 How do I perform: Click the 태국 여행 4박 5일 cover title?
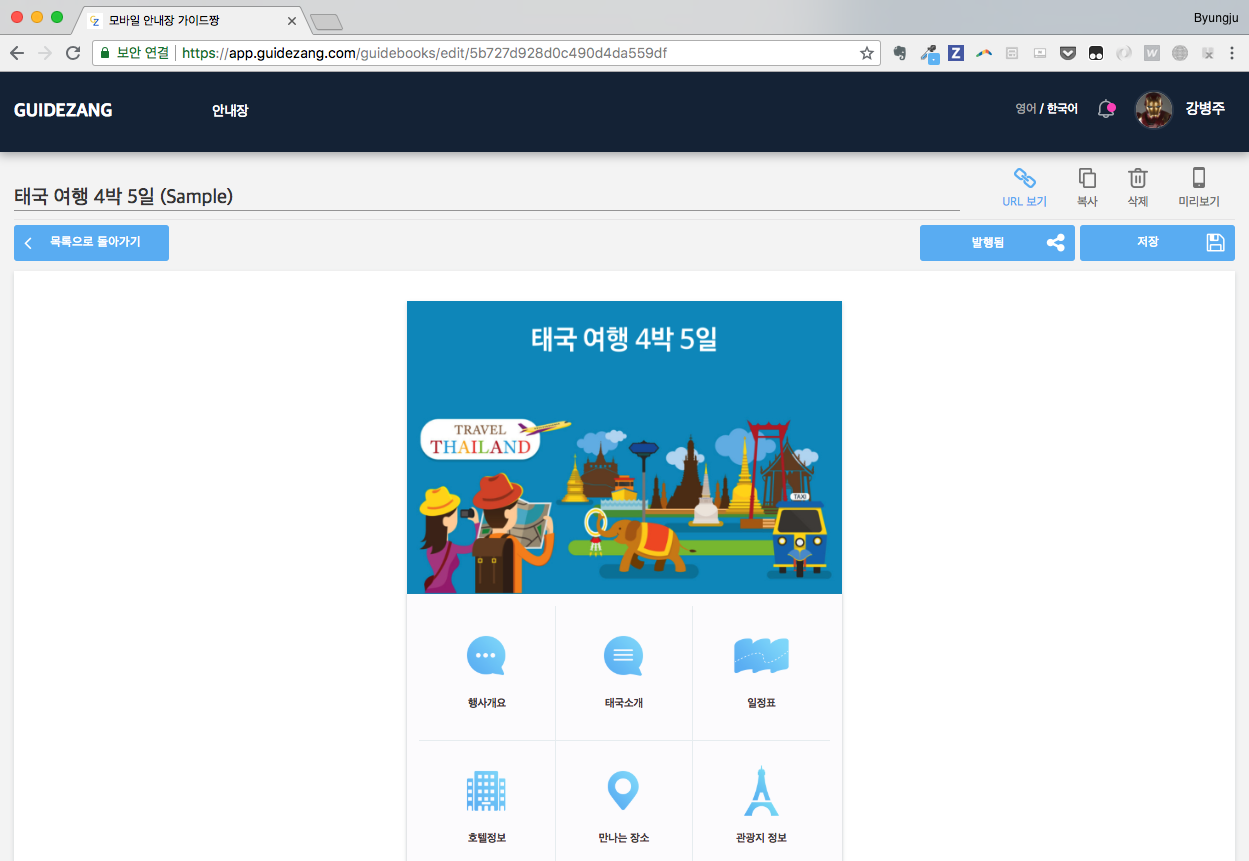point(624,339)
